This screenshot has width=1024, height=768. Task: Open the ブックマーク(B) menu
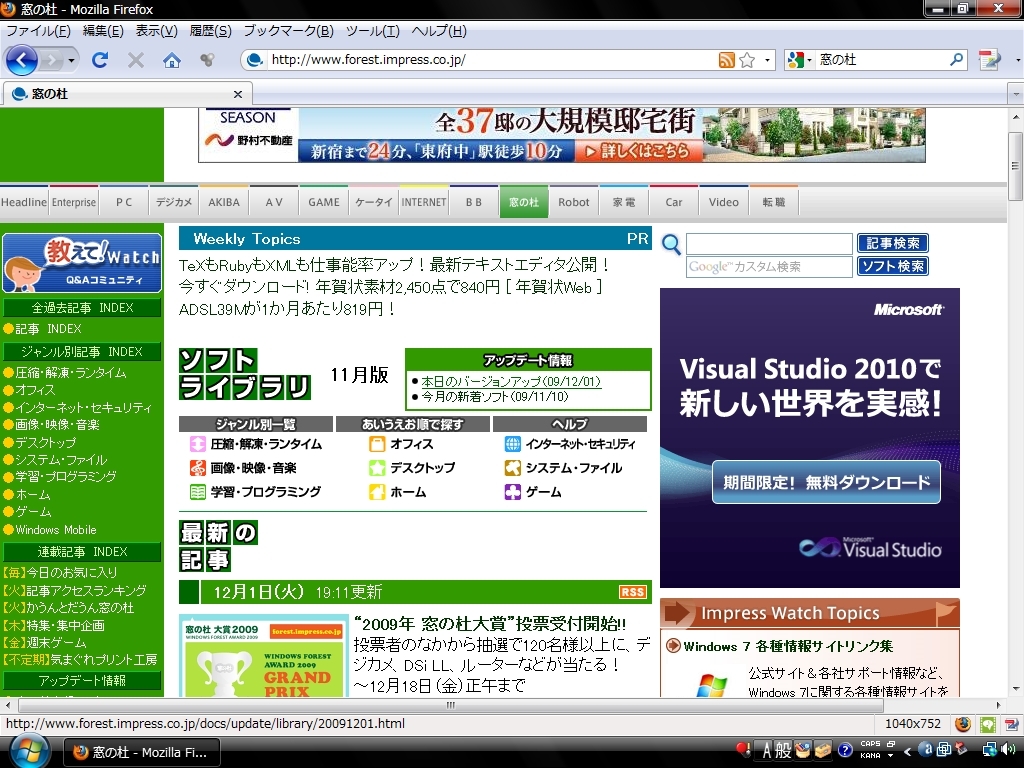288,31
